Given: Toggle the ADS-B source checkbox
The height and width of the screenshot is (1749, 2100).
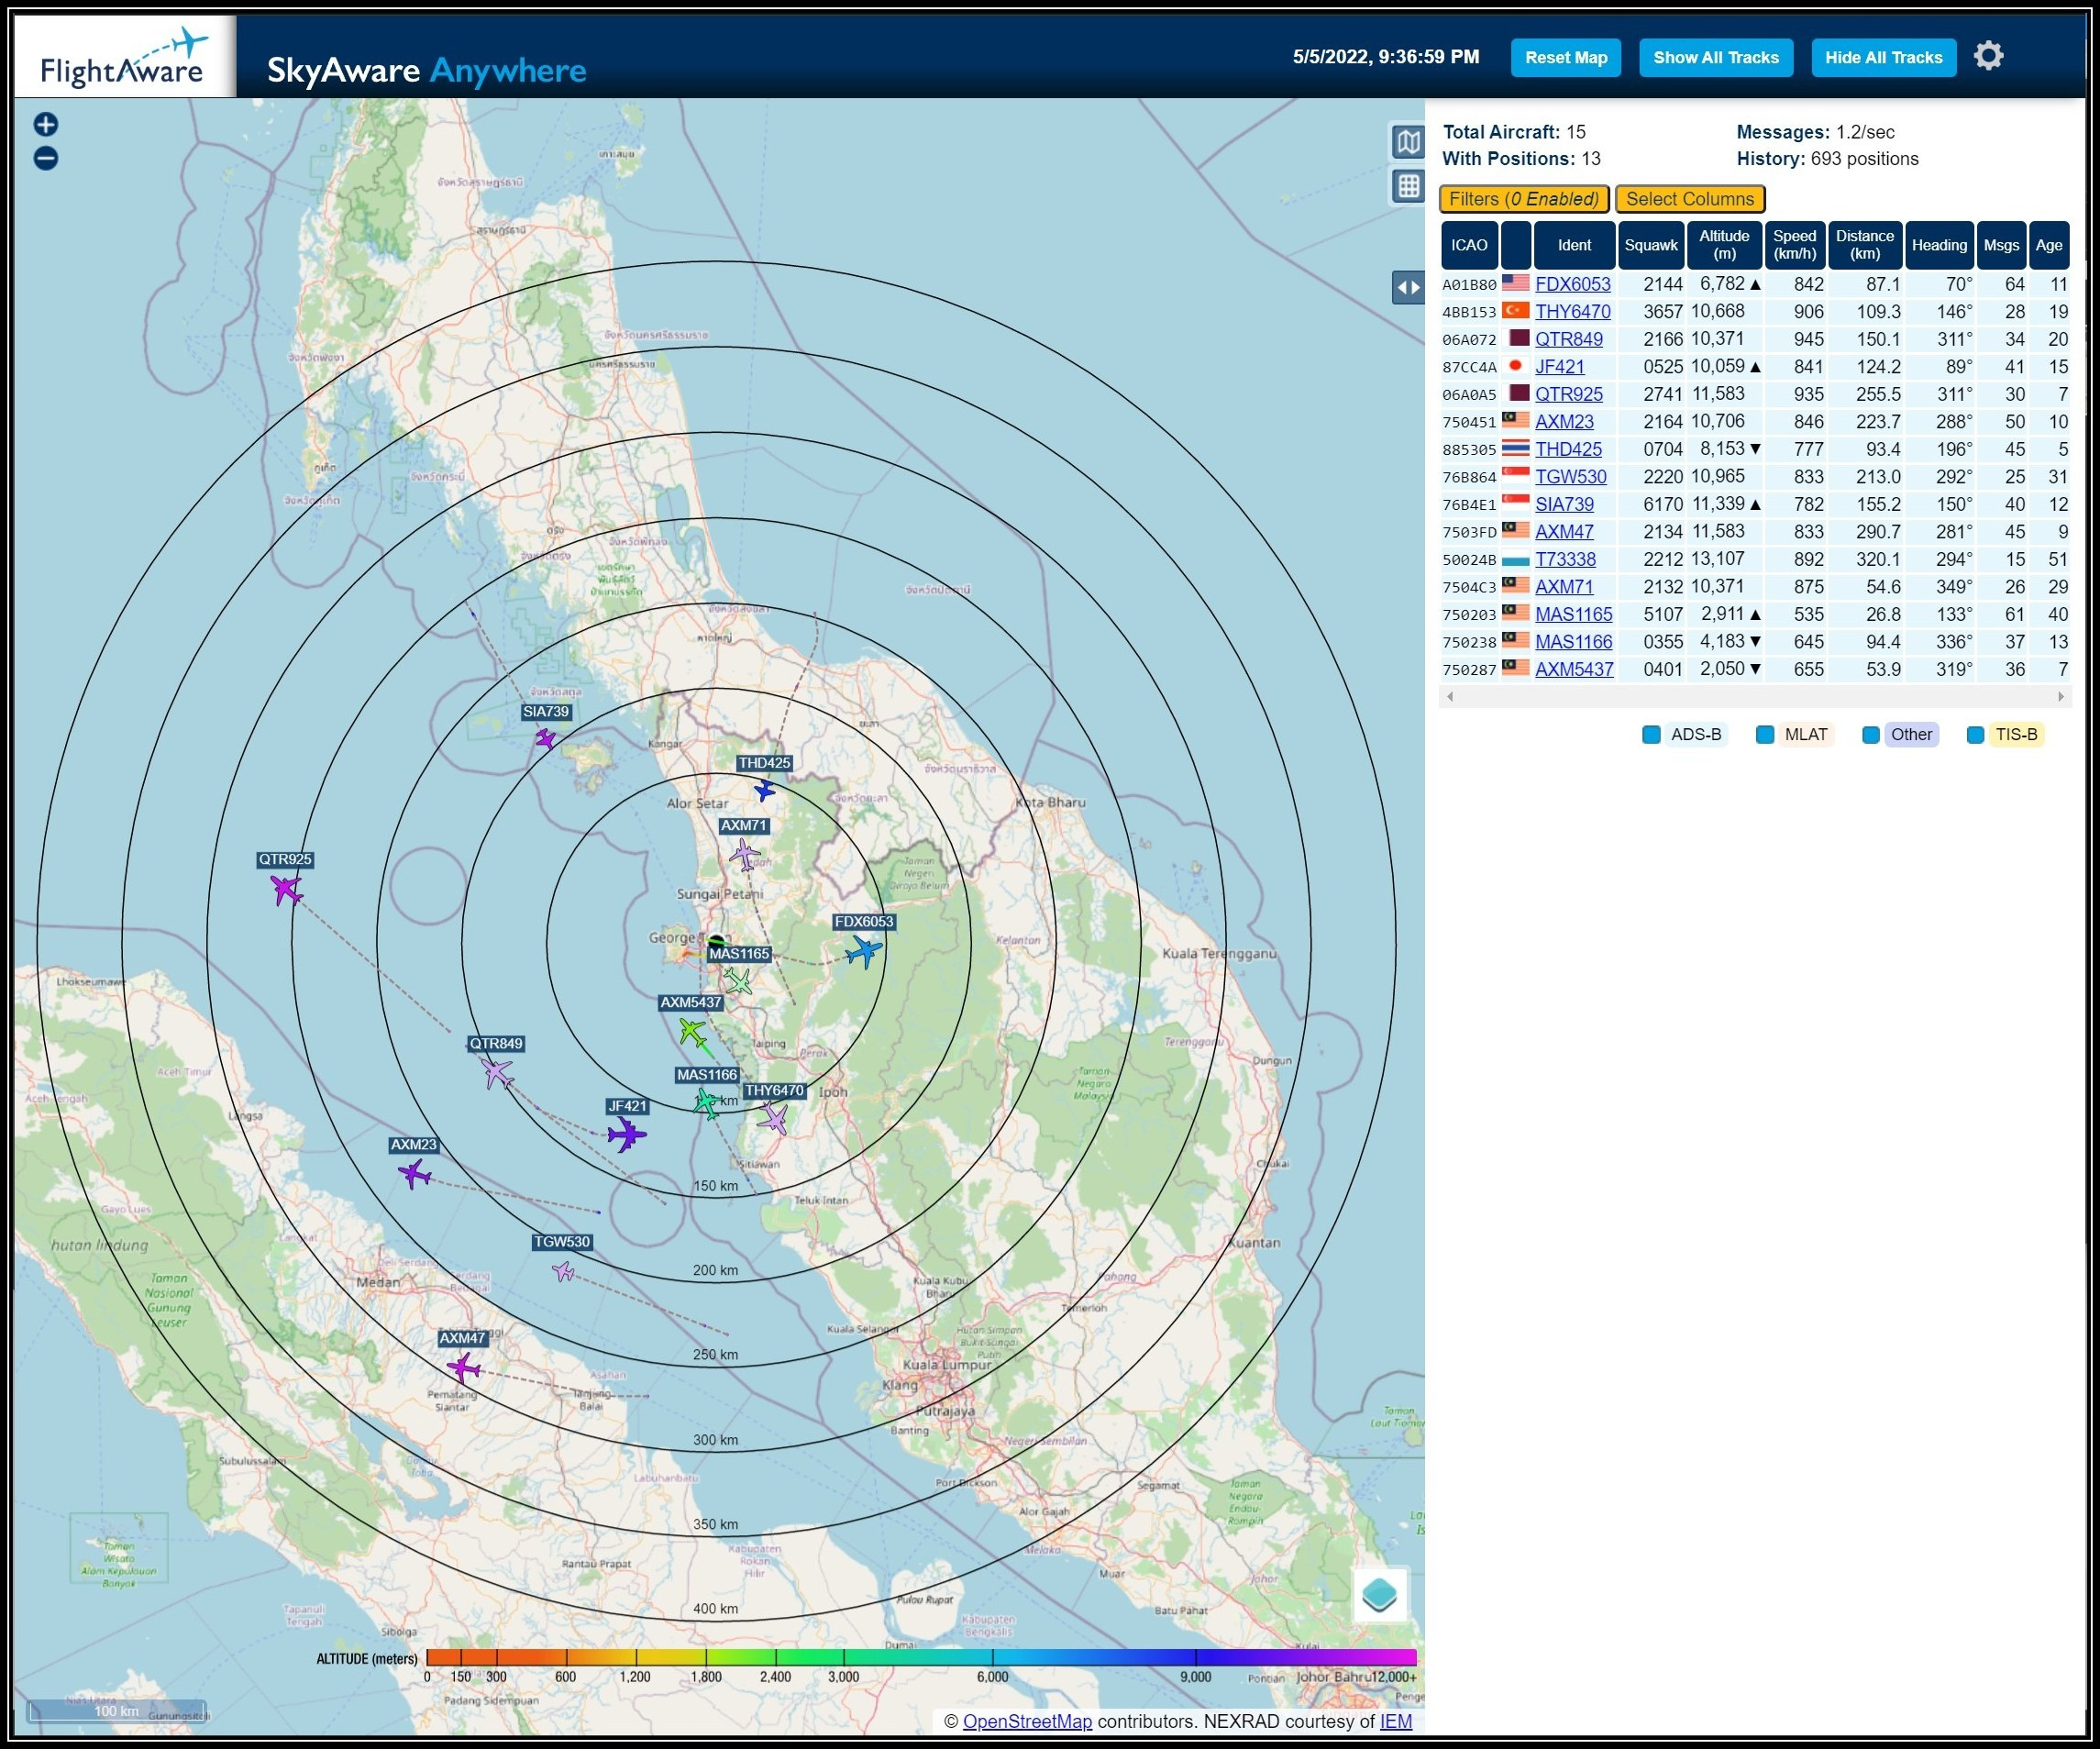Looking at the screenshot, I should 1651,735.
